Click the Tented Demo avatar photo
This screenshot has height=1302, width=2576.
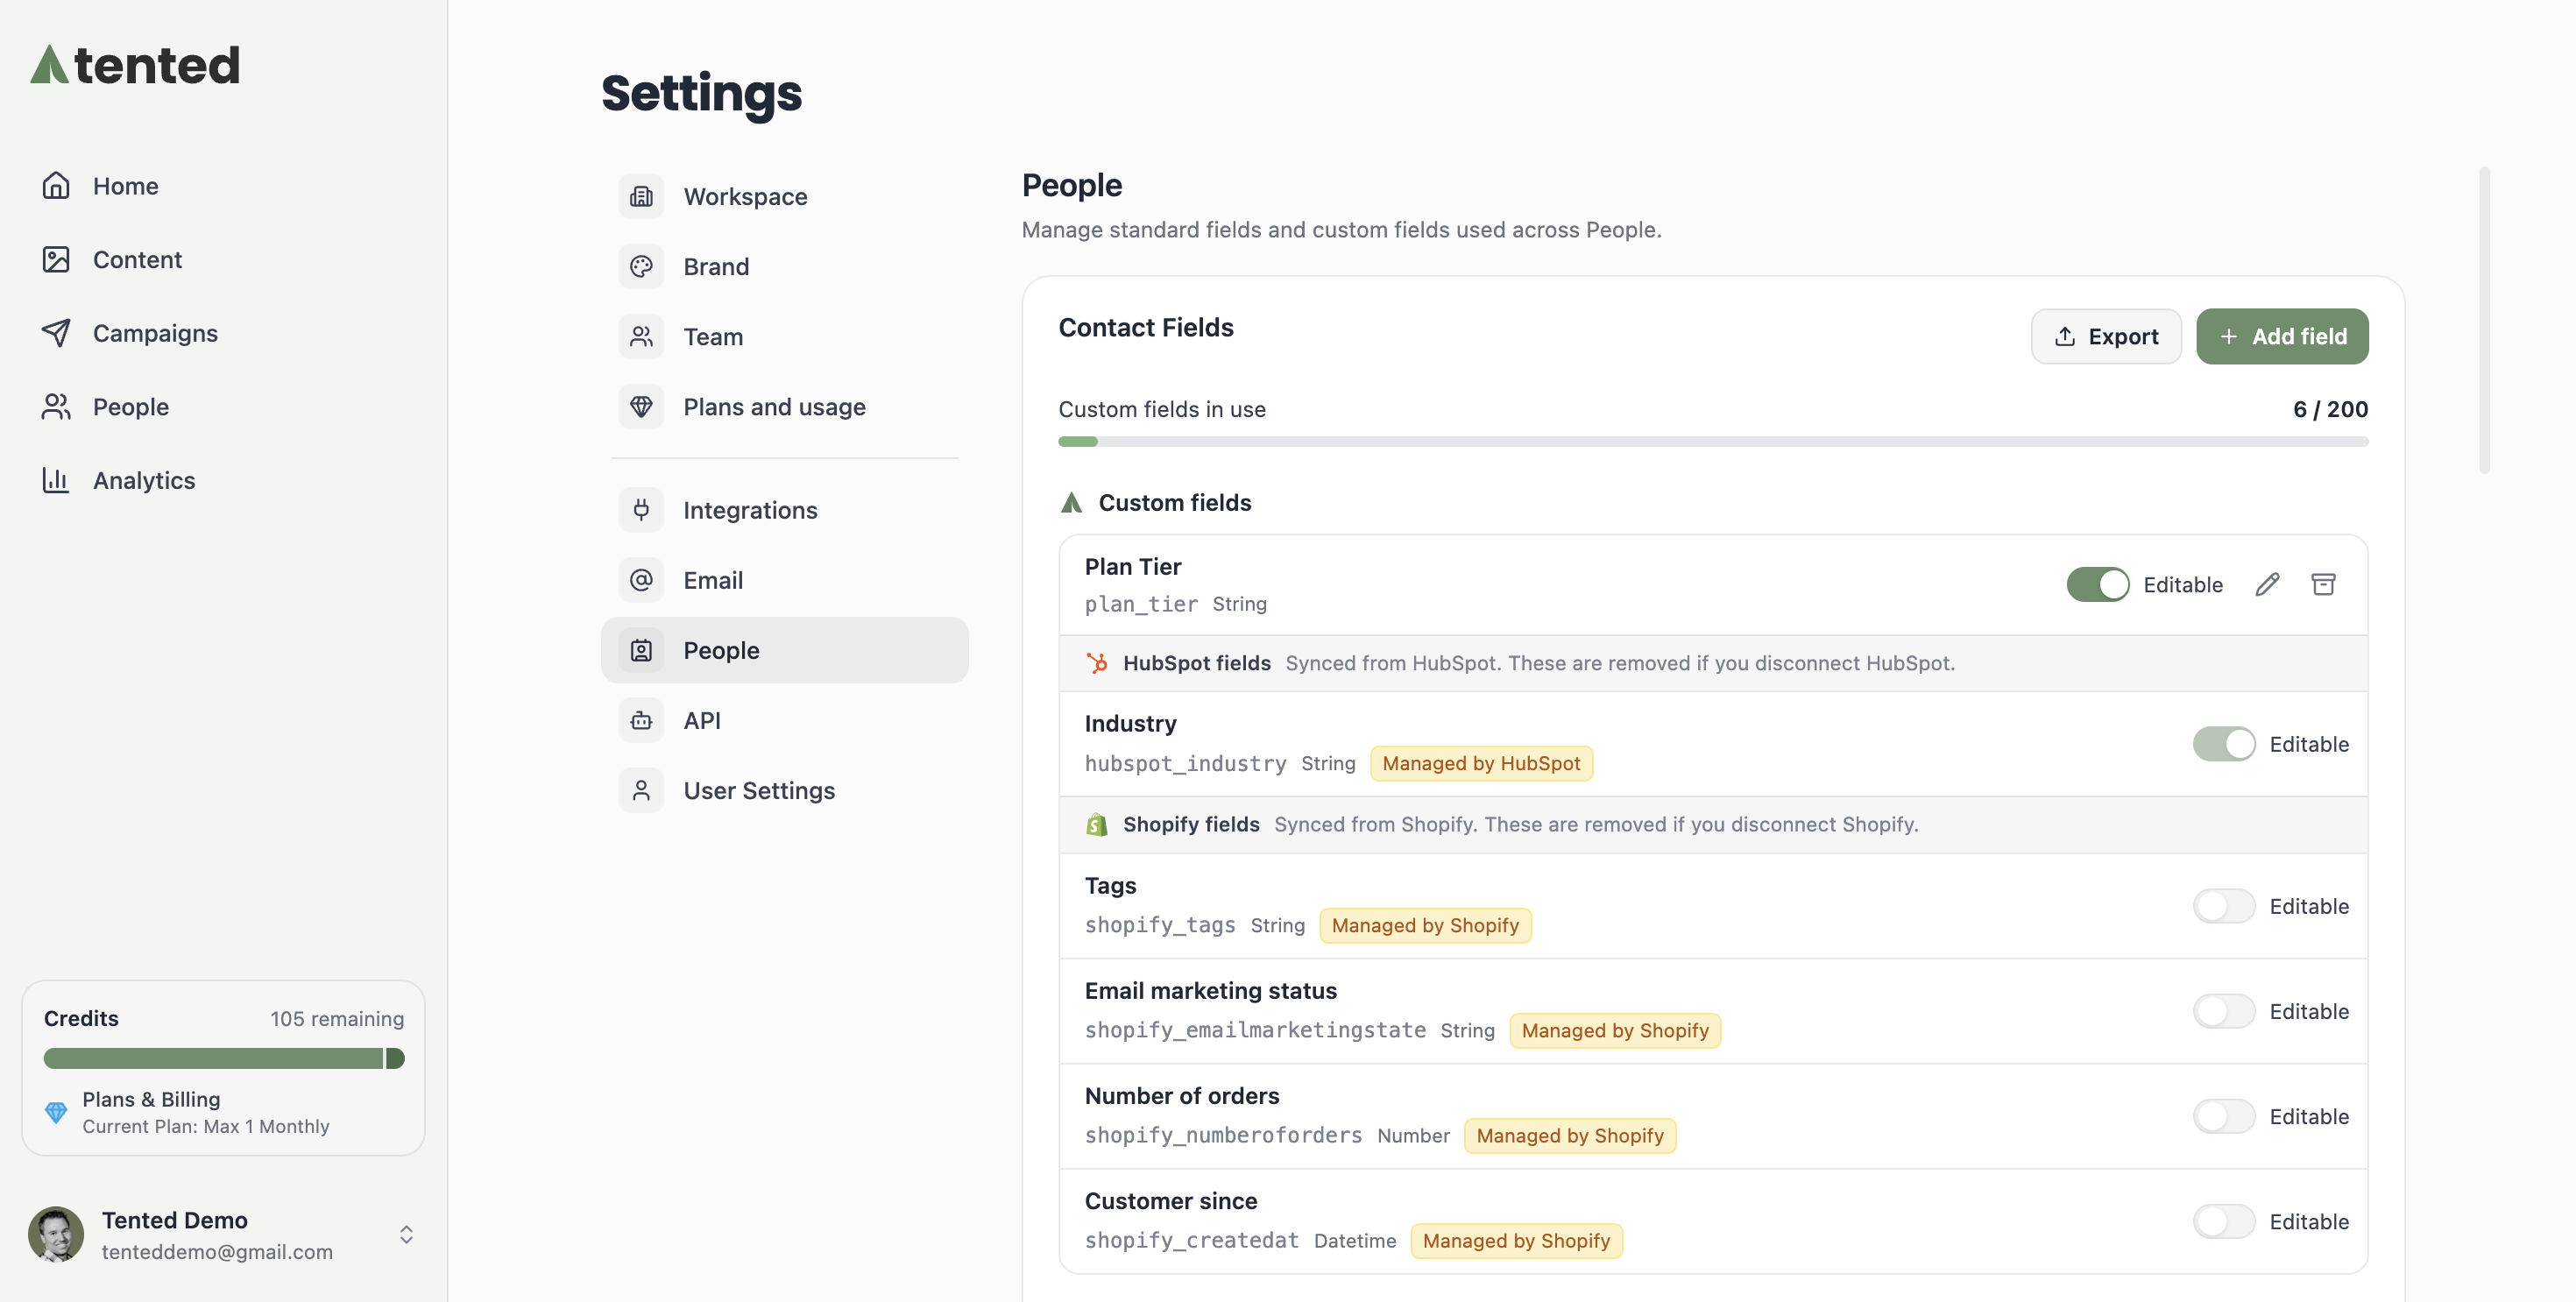pos(56,1234)
